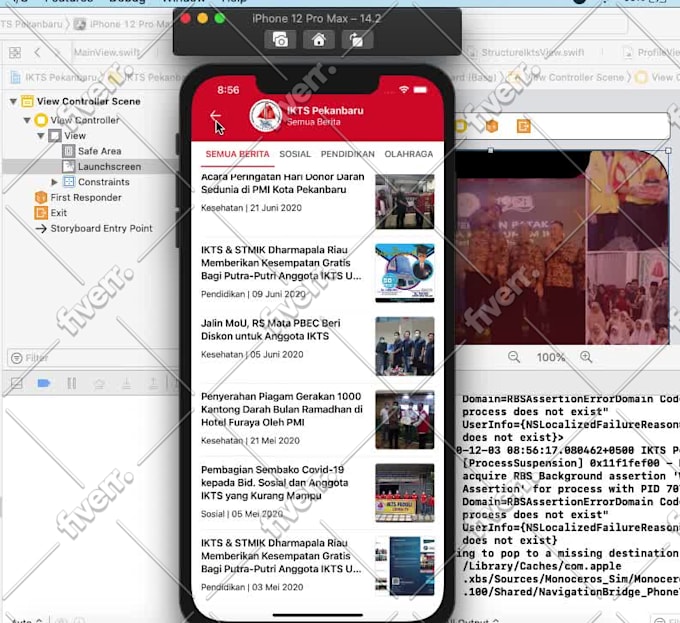
Task: Click thumbnail of Penyerahan Piagam article
Action: (x=405, y=420)
